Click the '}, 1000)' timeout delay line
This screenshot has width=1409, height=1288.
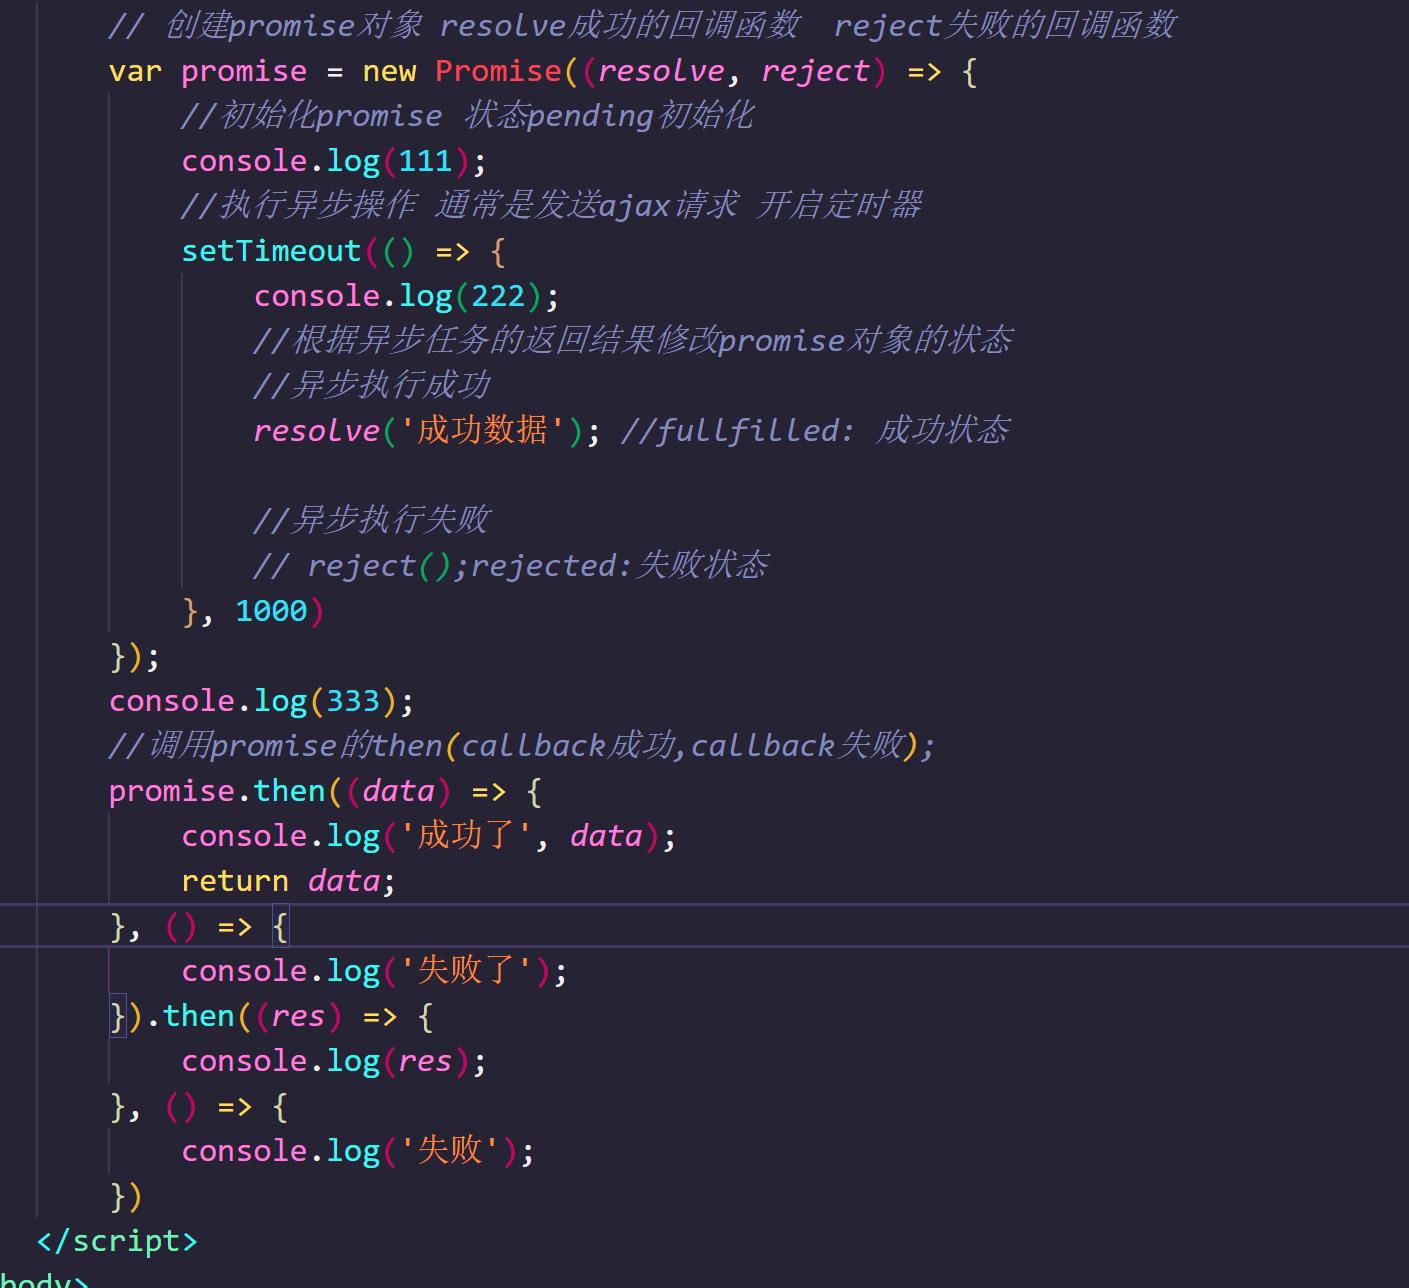pyautogui.click(x=253, y=611)
